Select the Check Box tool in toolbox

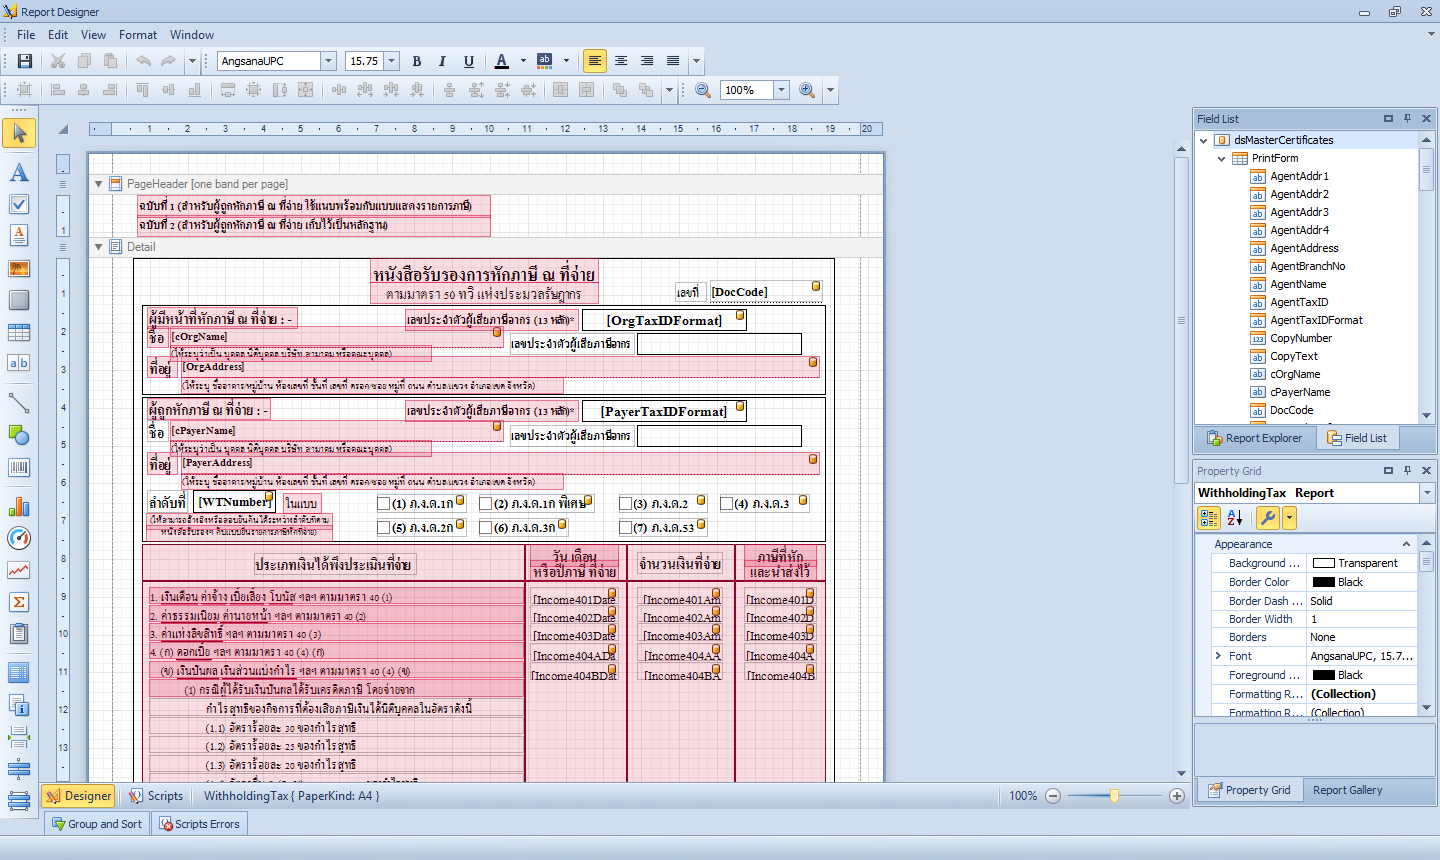point(19,204)
